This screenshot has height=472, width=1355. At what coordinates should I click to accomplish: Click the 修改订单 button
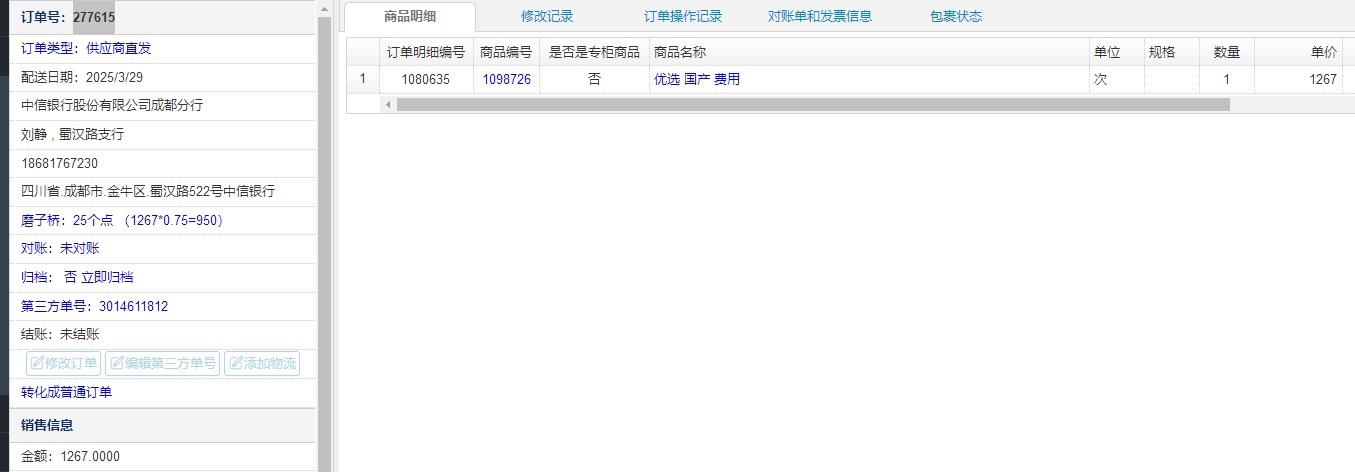click(x=64, y=363)
